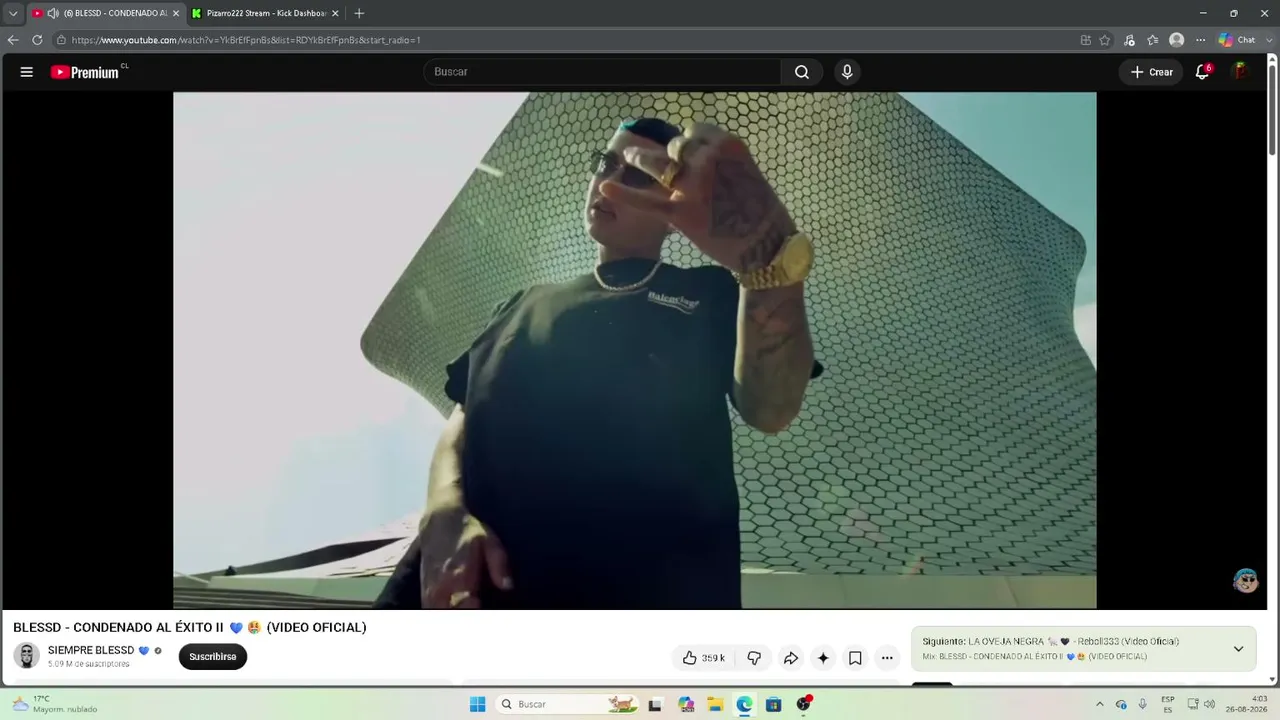Show hidden system tray icons
Image resolution: width=1280 pixels, height=720 pixels.
[x=1100, y=704]
